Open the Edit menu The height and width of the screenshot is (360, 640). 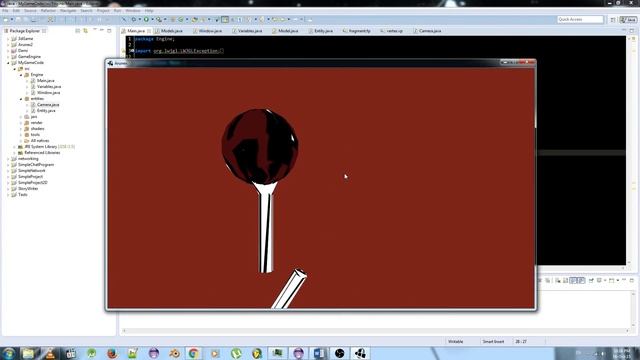(x=16, y=11)
